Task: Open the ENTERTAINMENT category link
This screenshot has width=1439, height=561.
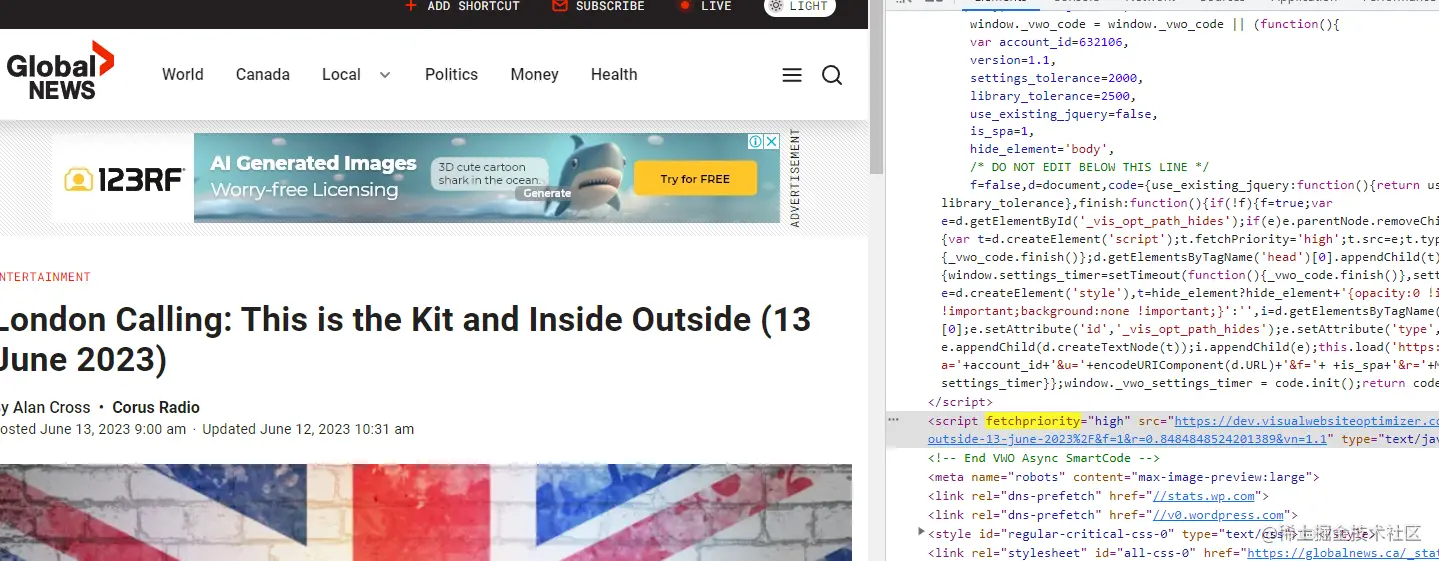Action: click(x=44, y=277)
